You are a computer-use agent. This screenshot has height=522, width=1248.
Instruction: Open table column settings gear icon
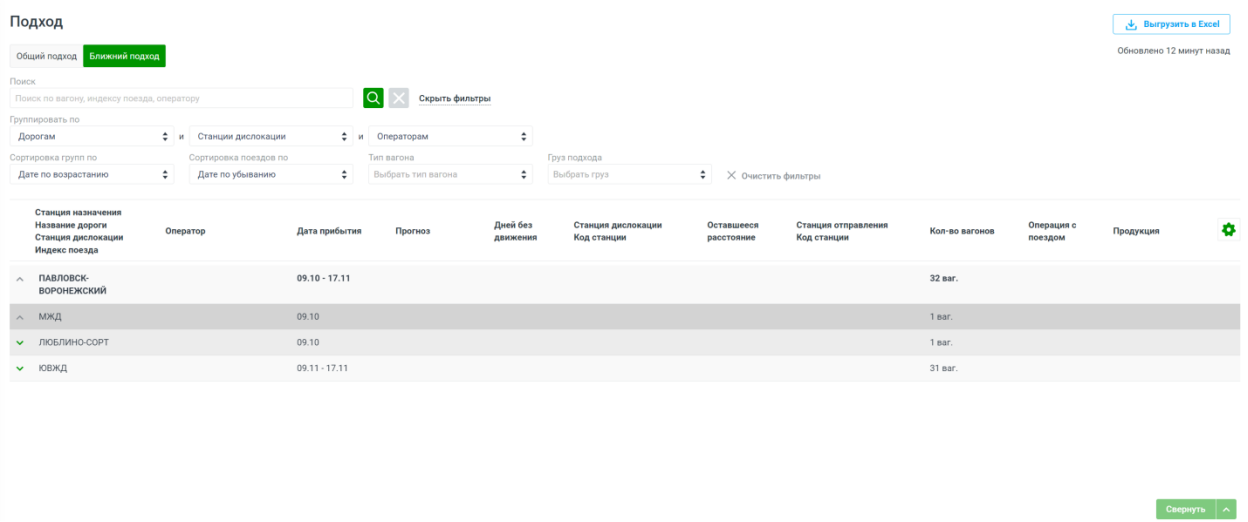coord(1228,230)
